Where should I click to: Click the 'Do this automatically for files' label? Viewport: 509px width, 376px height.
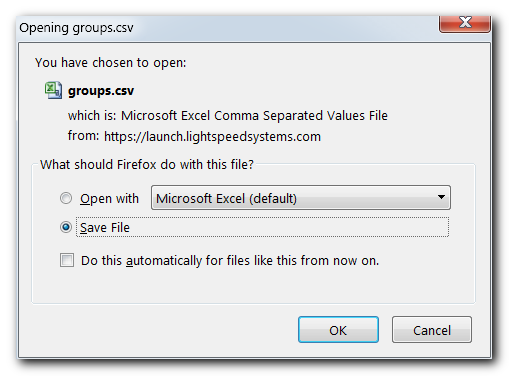click(x=230, y=261)
